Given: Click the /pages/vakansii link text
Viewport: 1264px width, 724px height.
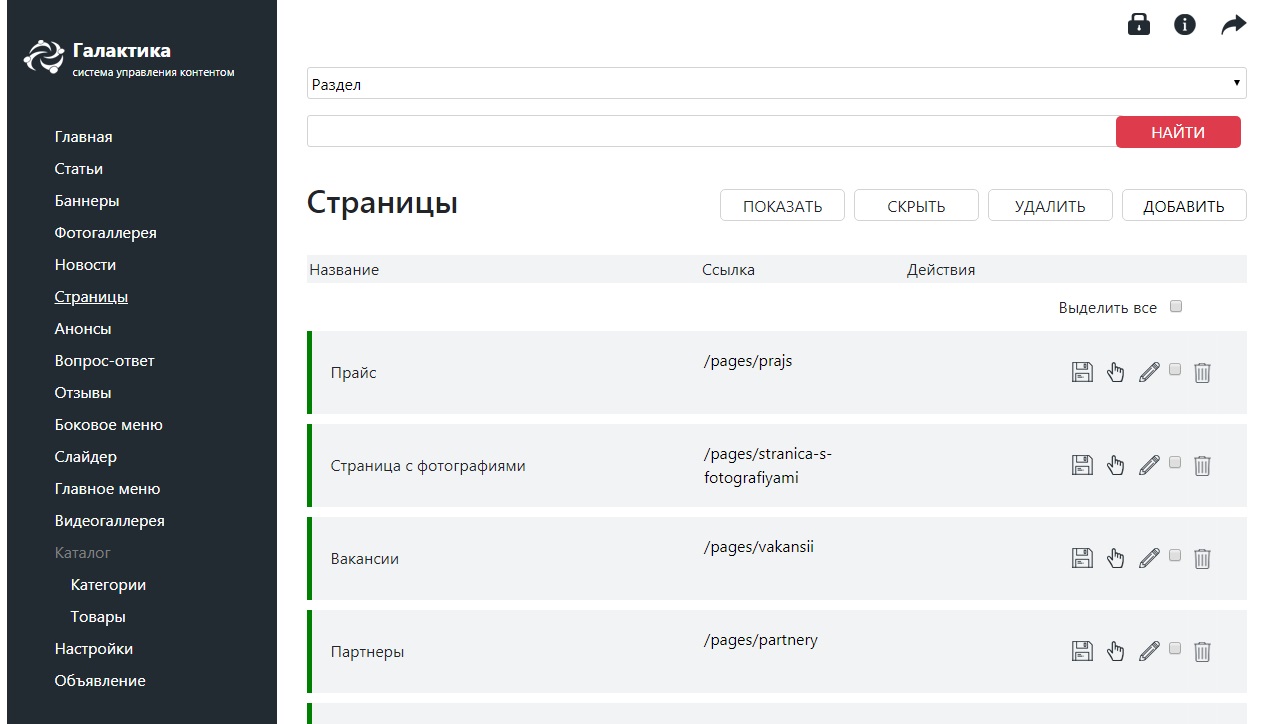Looking at the screenshot, I should [x=758, y=547].
